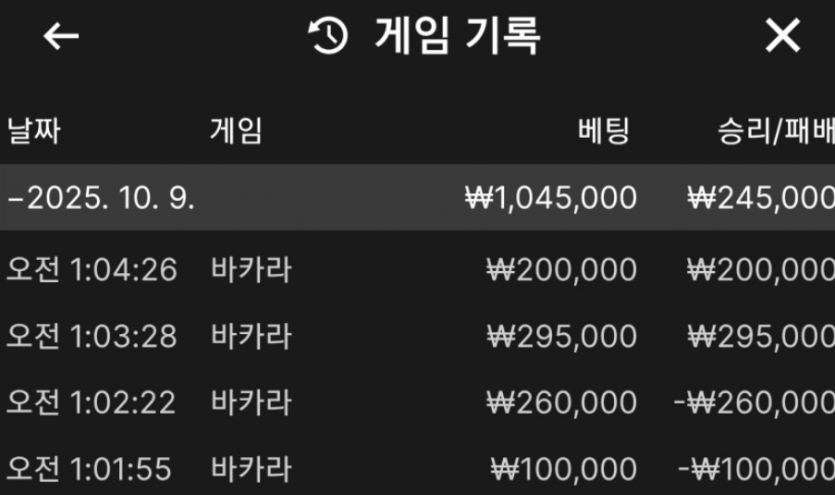Click the 게임 기록 title
835x495 pixels.
tap(458, 36)
